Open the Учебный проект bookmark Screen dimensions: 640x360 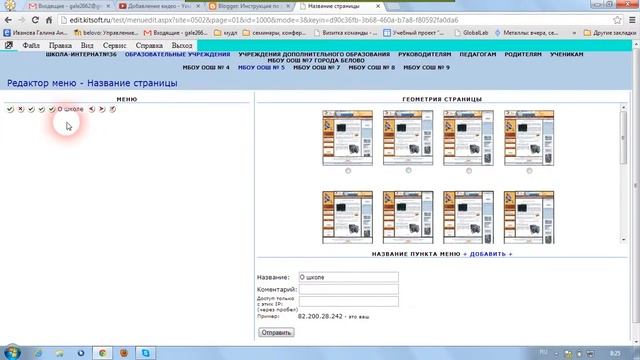point(414,33)
